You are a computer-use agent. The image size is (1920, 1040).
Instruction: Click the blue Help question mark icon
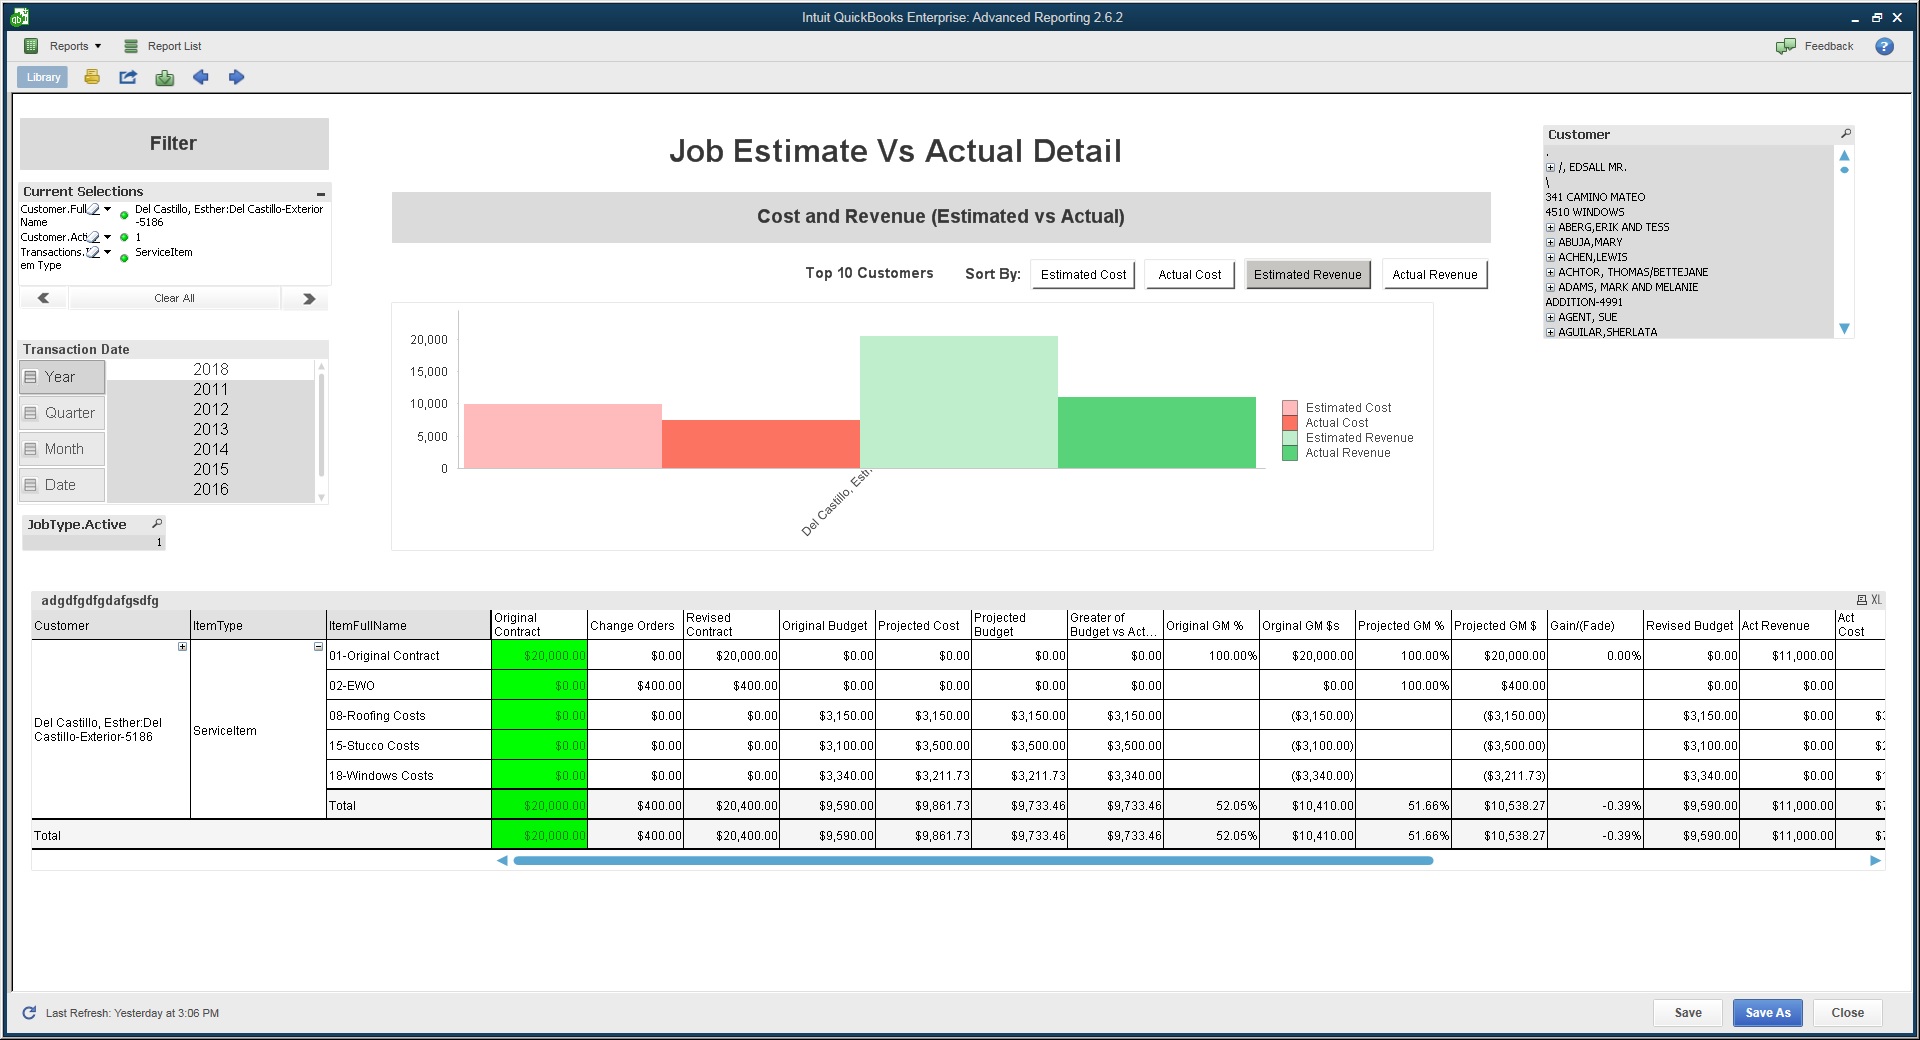coord(1884,46)
